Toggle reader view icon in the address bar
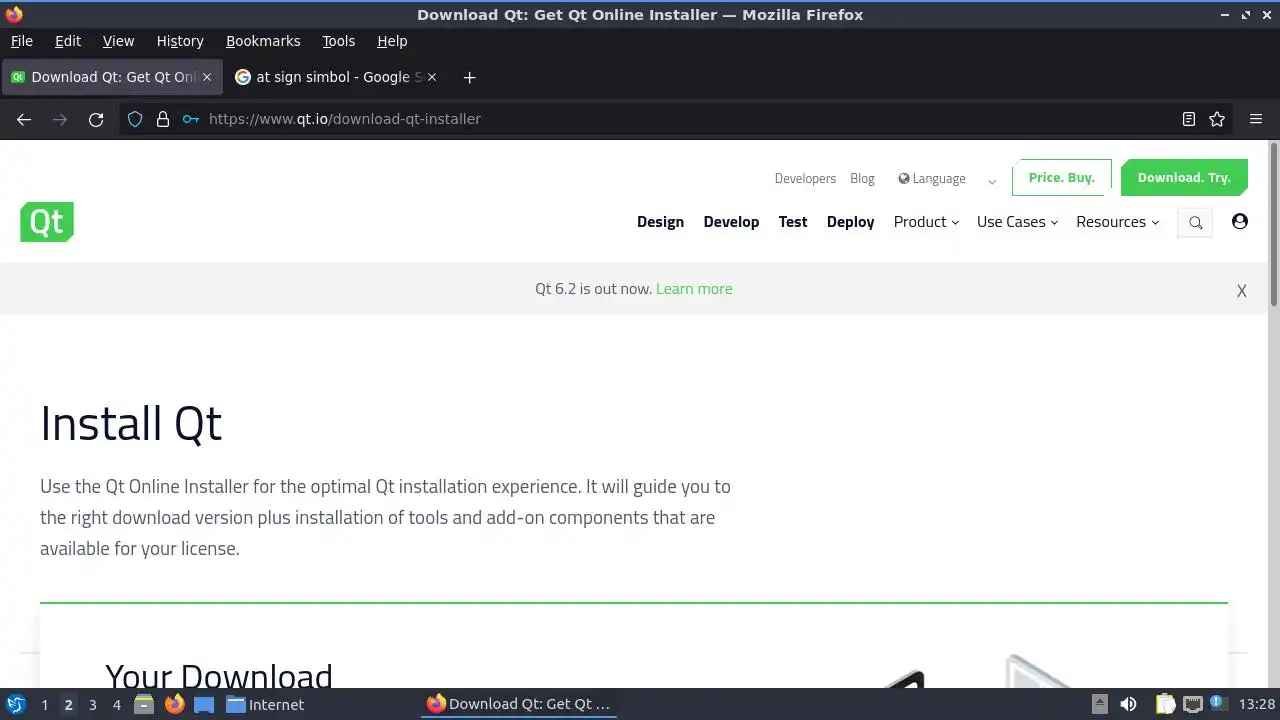The height and width of the screenshot is (720, 1280). [1189, 119]
